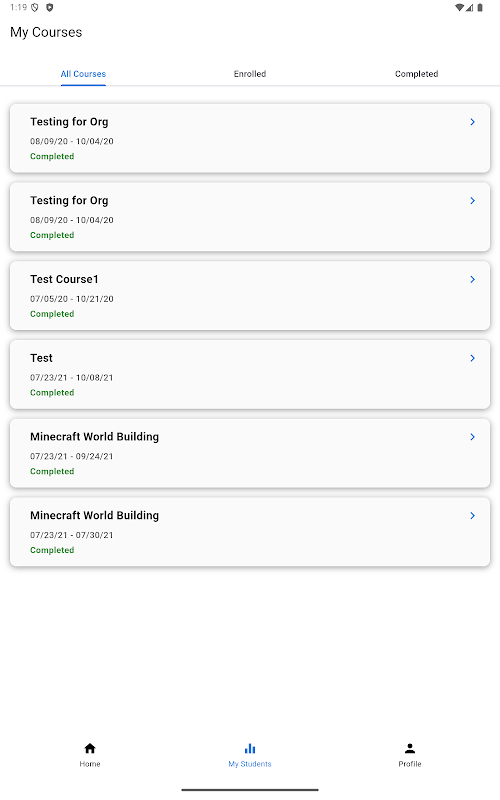
Task: Open Test Course1 chevron arrow
Action: (x=472, y=279)
